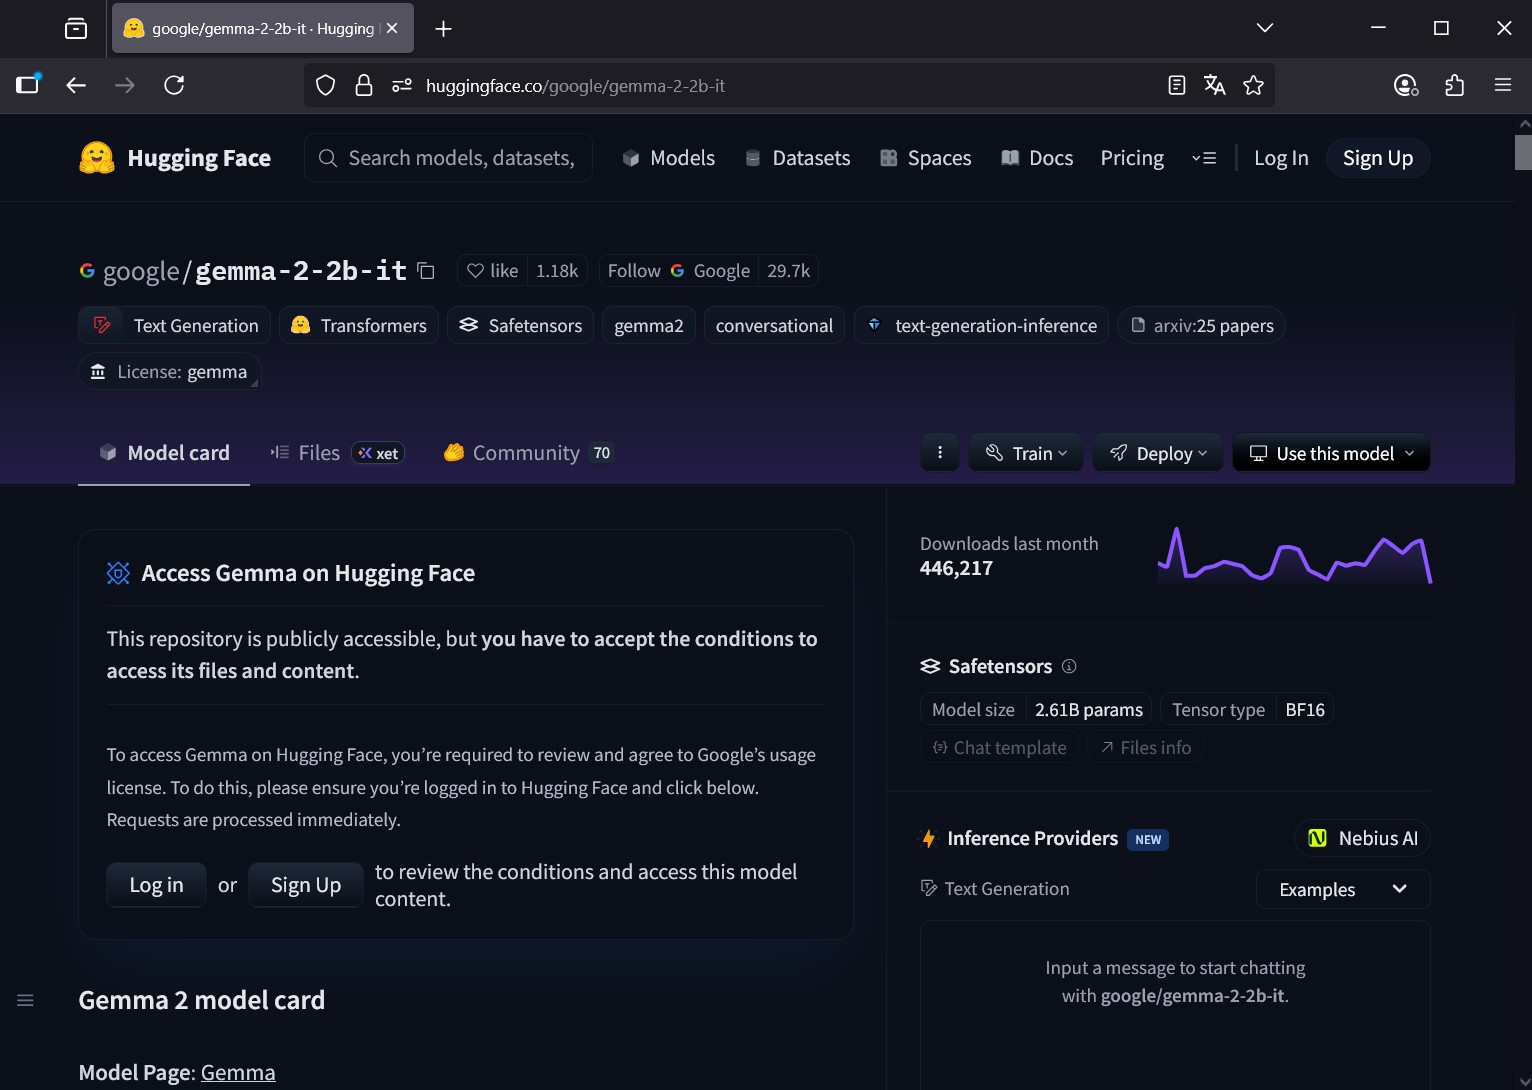This screenshot has height=1090, width=1532.
Task: Switch to the Model card tab
Action: click(164, 453)
